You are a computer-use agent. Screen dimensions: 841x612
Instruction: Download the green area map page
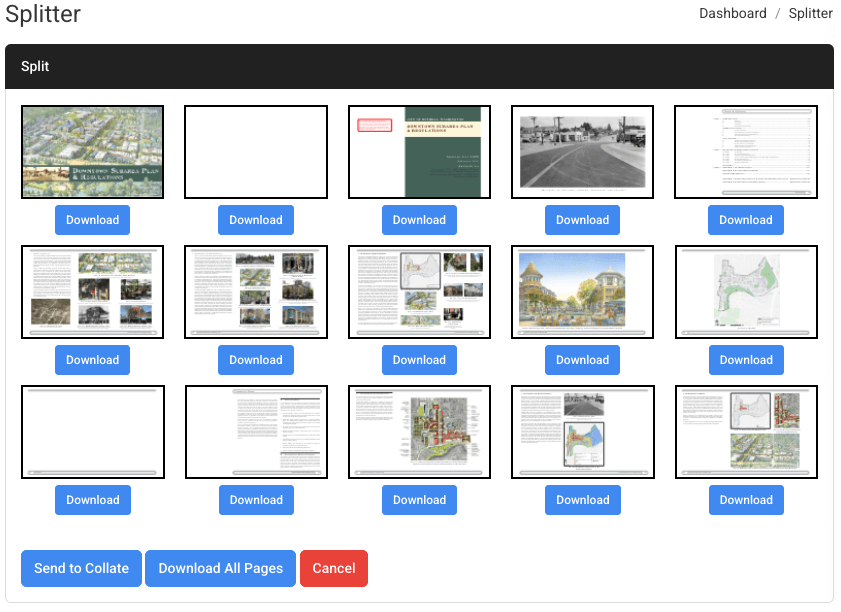[746, 360]
